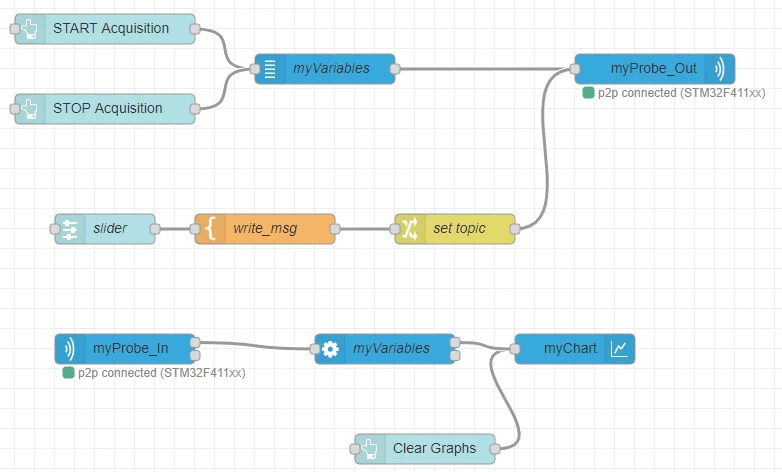This screenshot has width=782, height=472.
Task: Click the myChart input port
Action: 515,349
